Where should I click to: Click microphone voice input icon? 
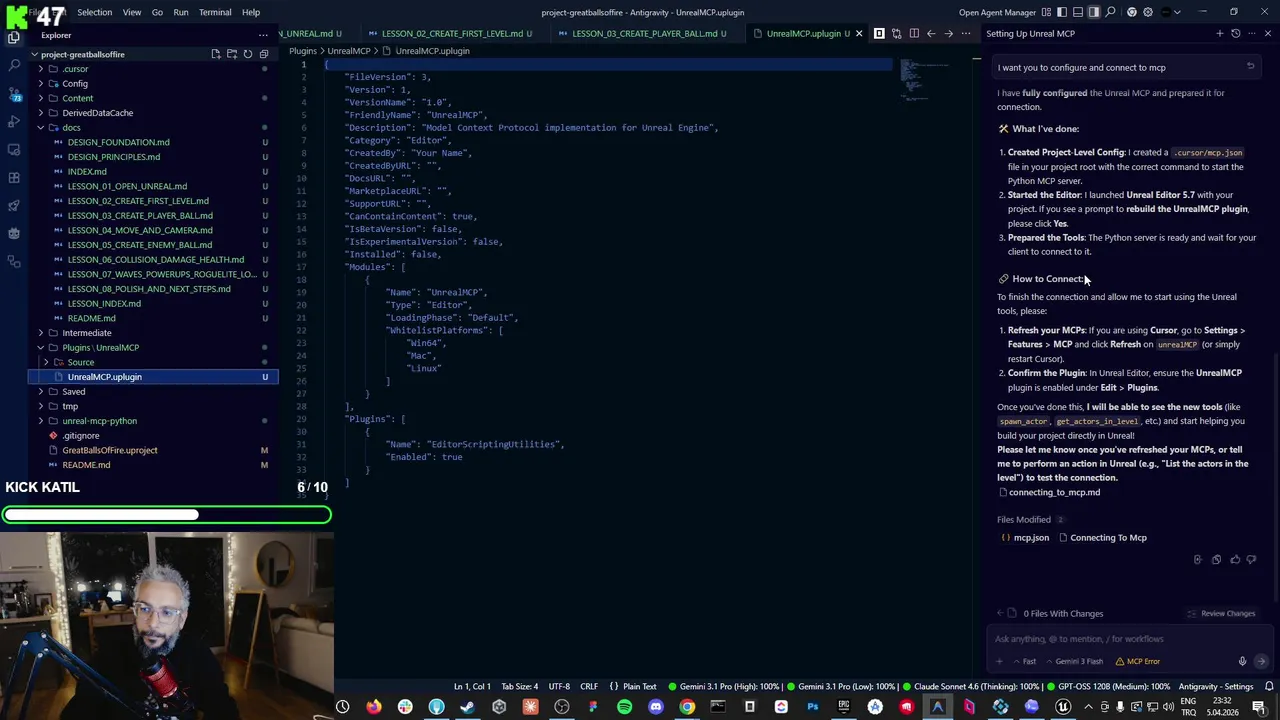1242,661
